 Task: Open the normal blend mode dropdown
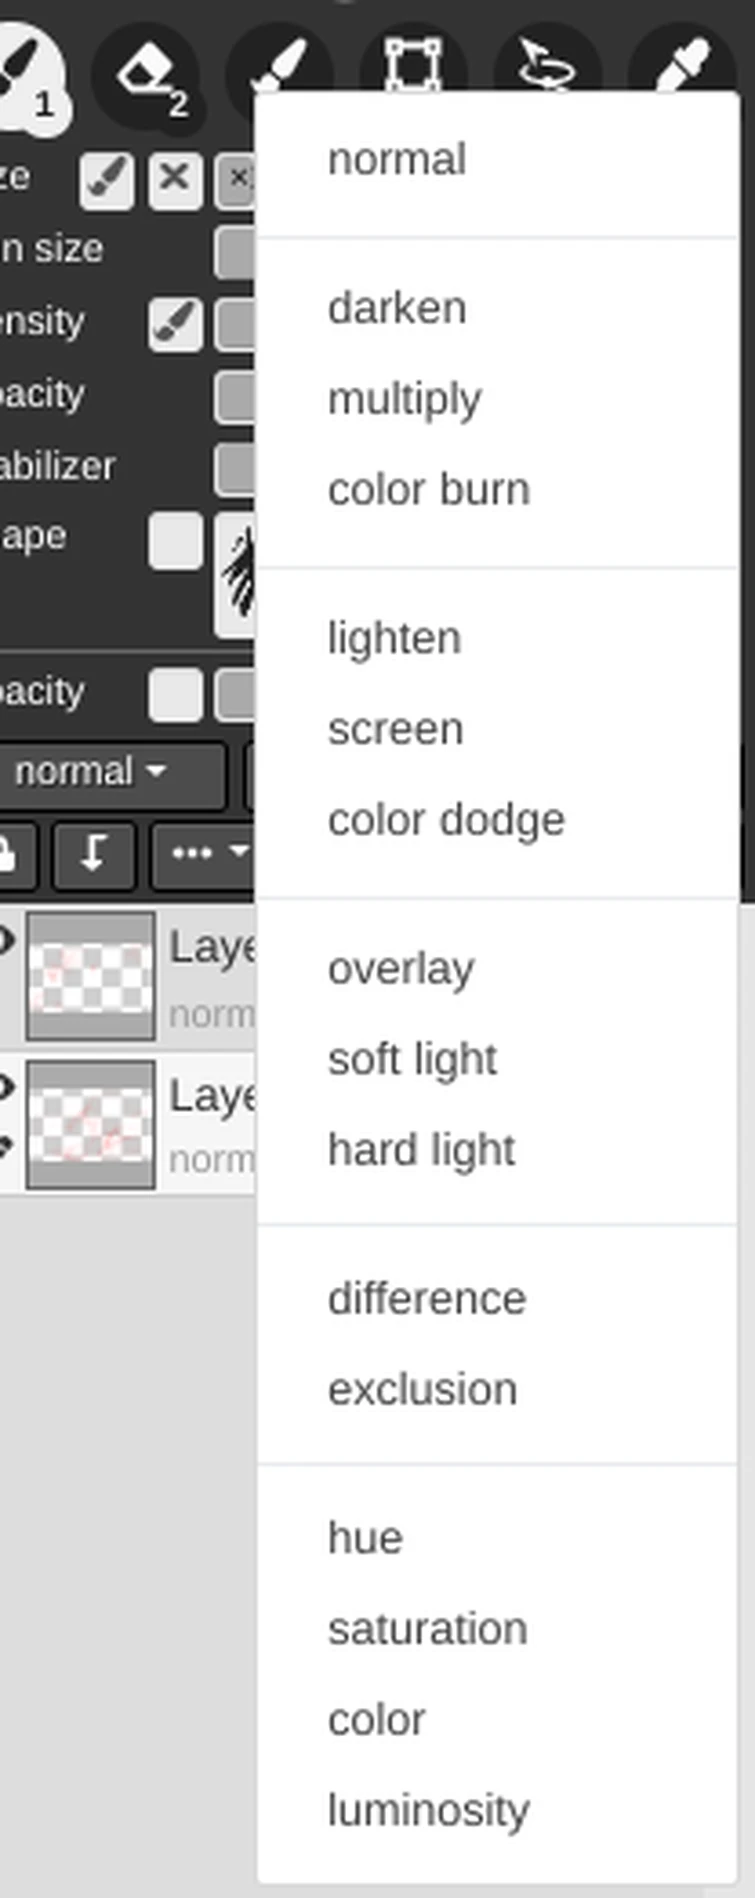[x=89, y=773]
